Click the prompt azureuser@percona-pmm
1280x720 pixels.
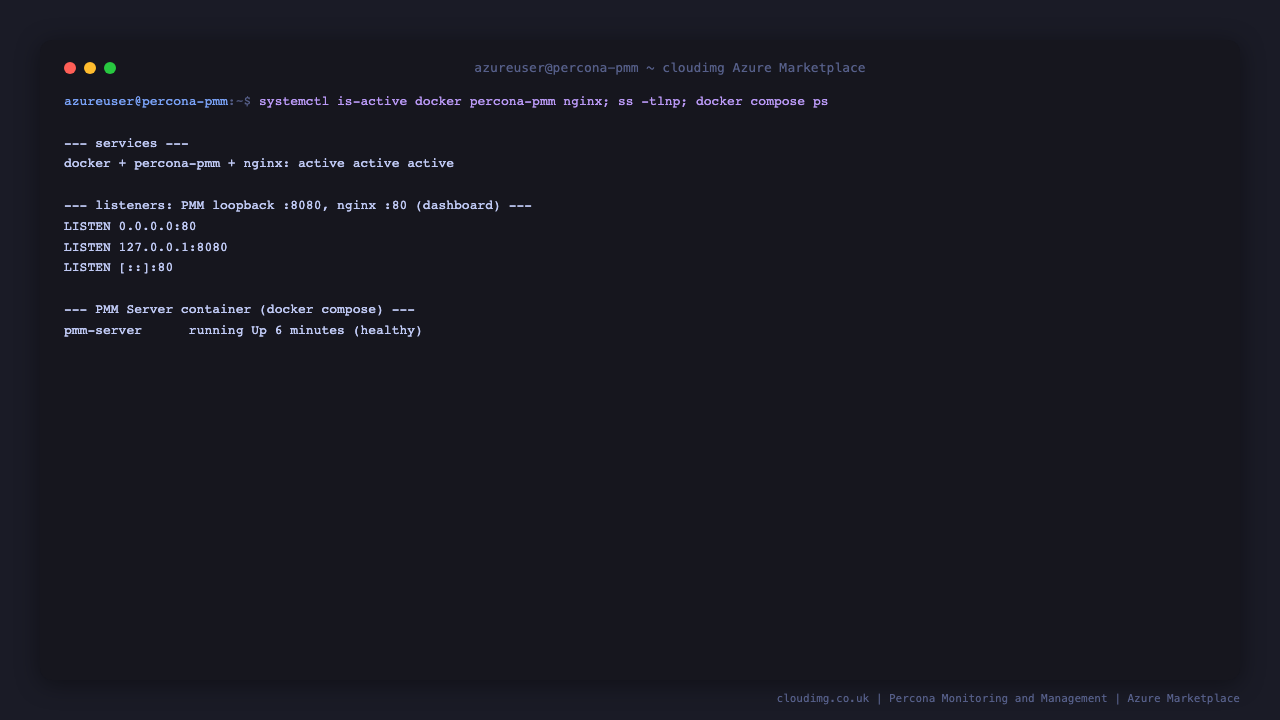(x=146, y=102)
